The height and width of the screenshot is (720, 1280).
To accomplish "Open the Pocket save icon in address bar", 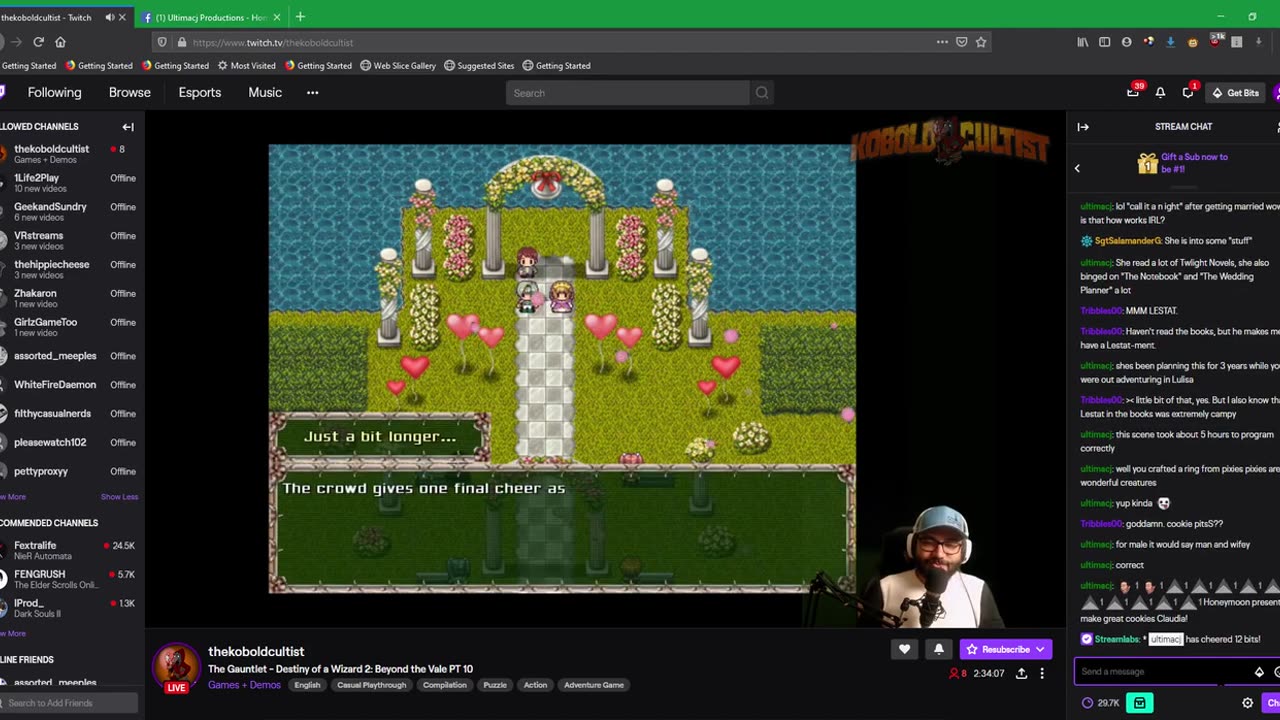I will [962, 42].
